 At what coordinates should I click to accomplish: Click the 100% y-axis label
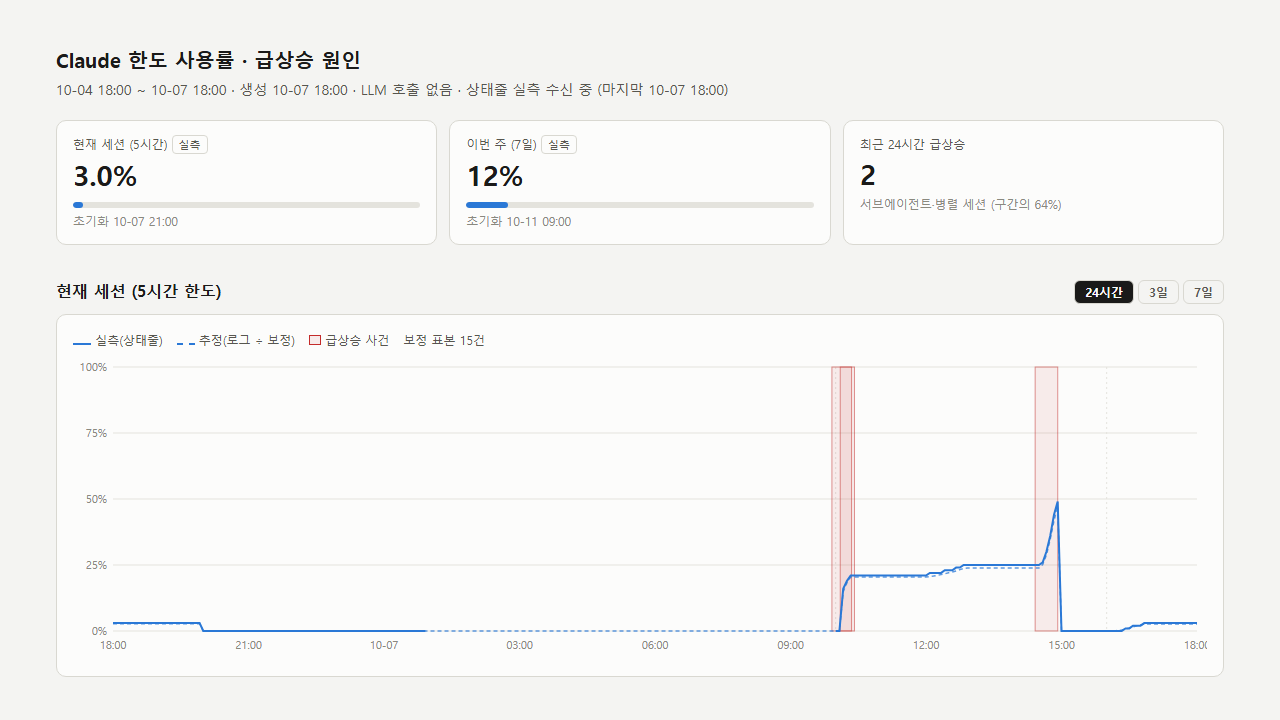pos(93,367)
